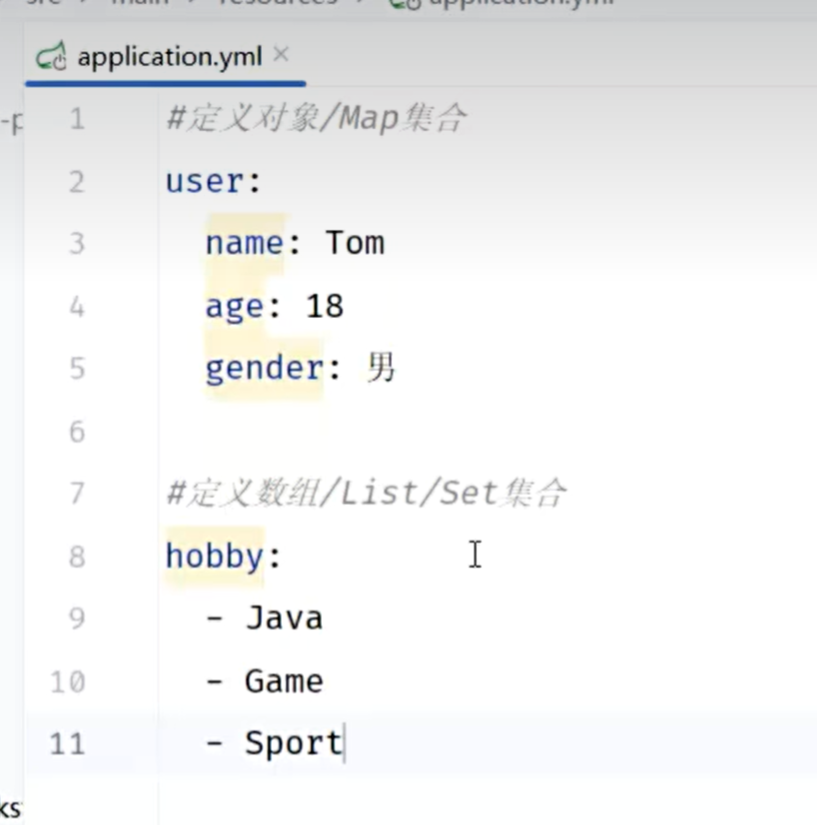Click line number 2 in the gutter
This screenshot has height=825, width=817.
point(77,182)
